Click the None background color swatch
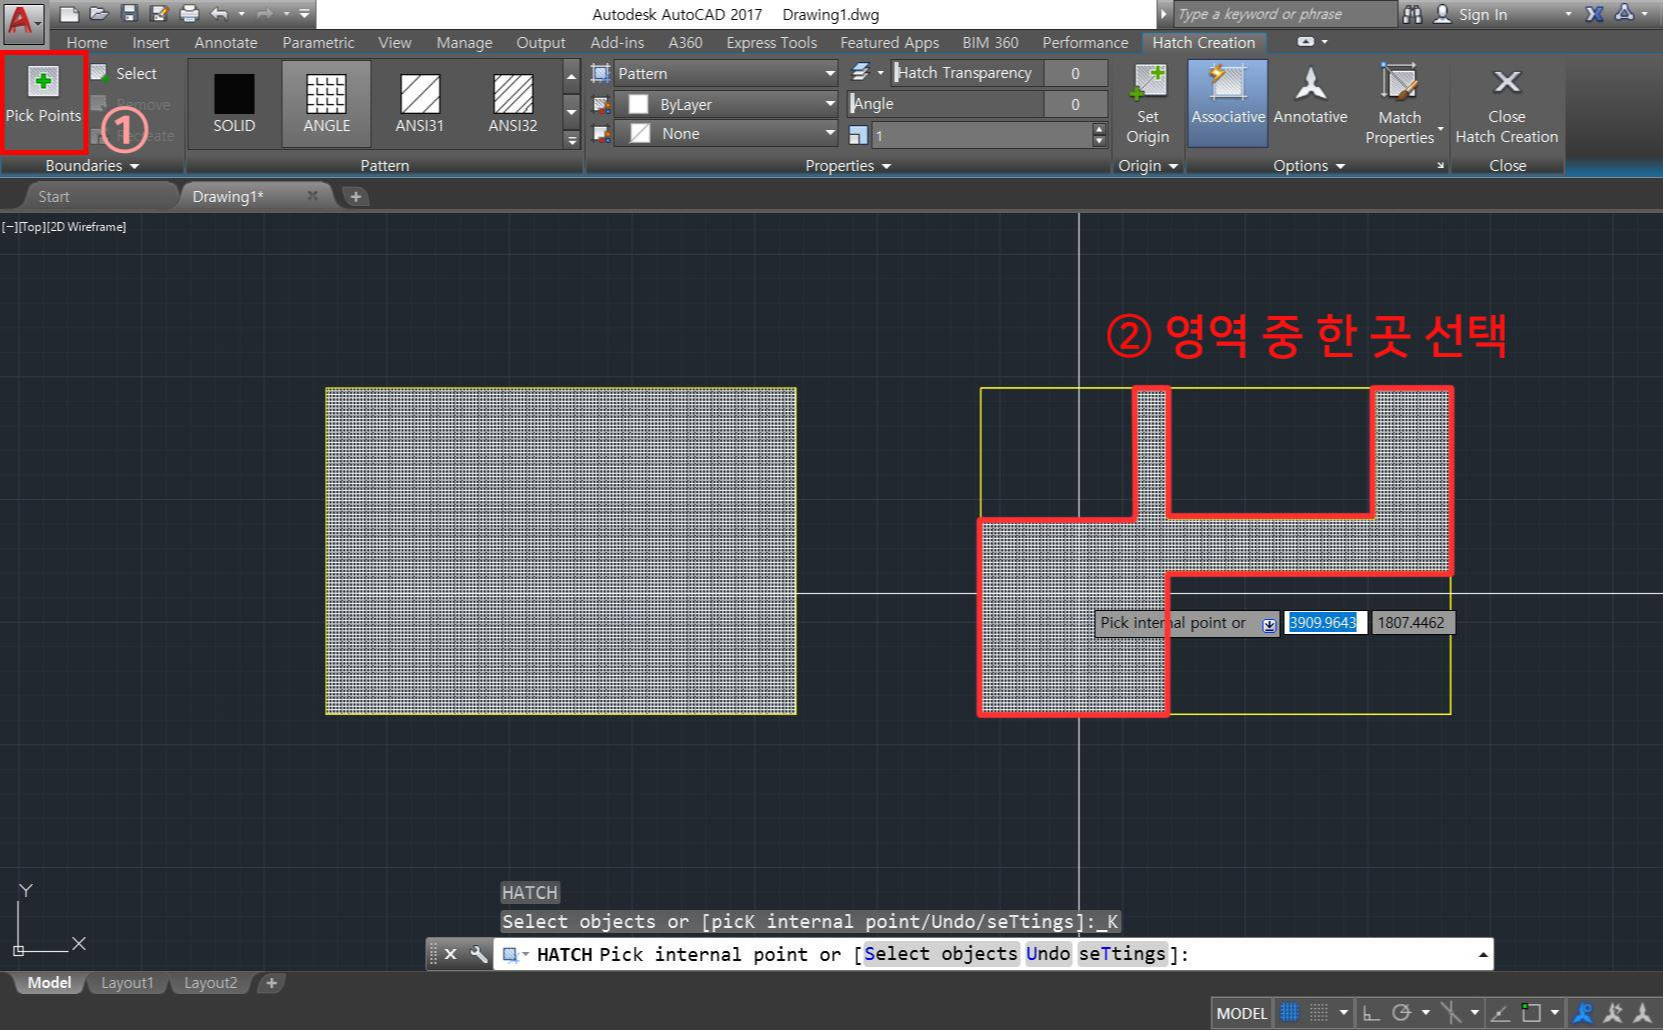This screenshot has height=1030, width=1663. point(640,133)
